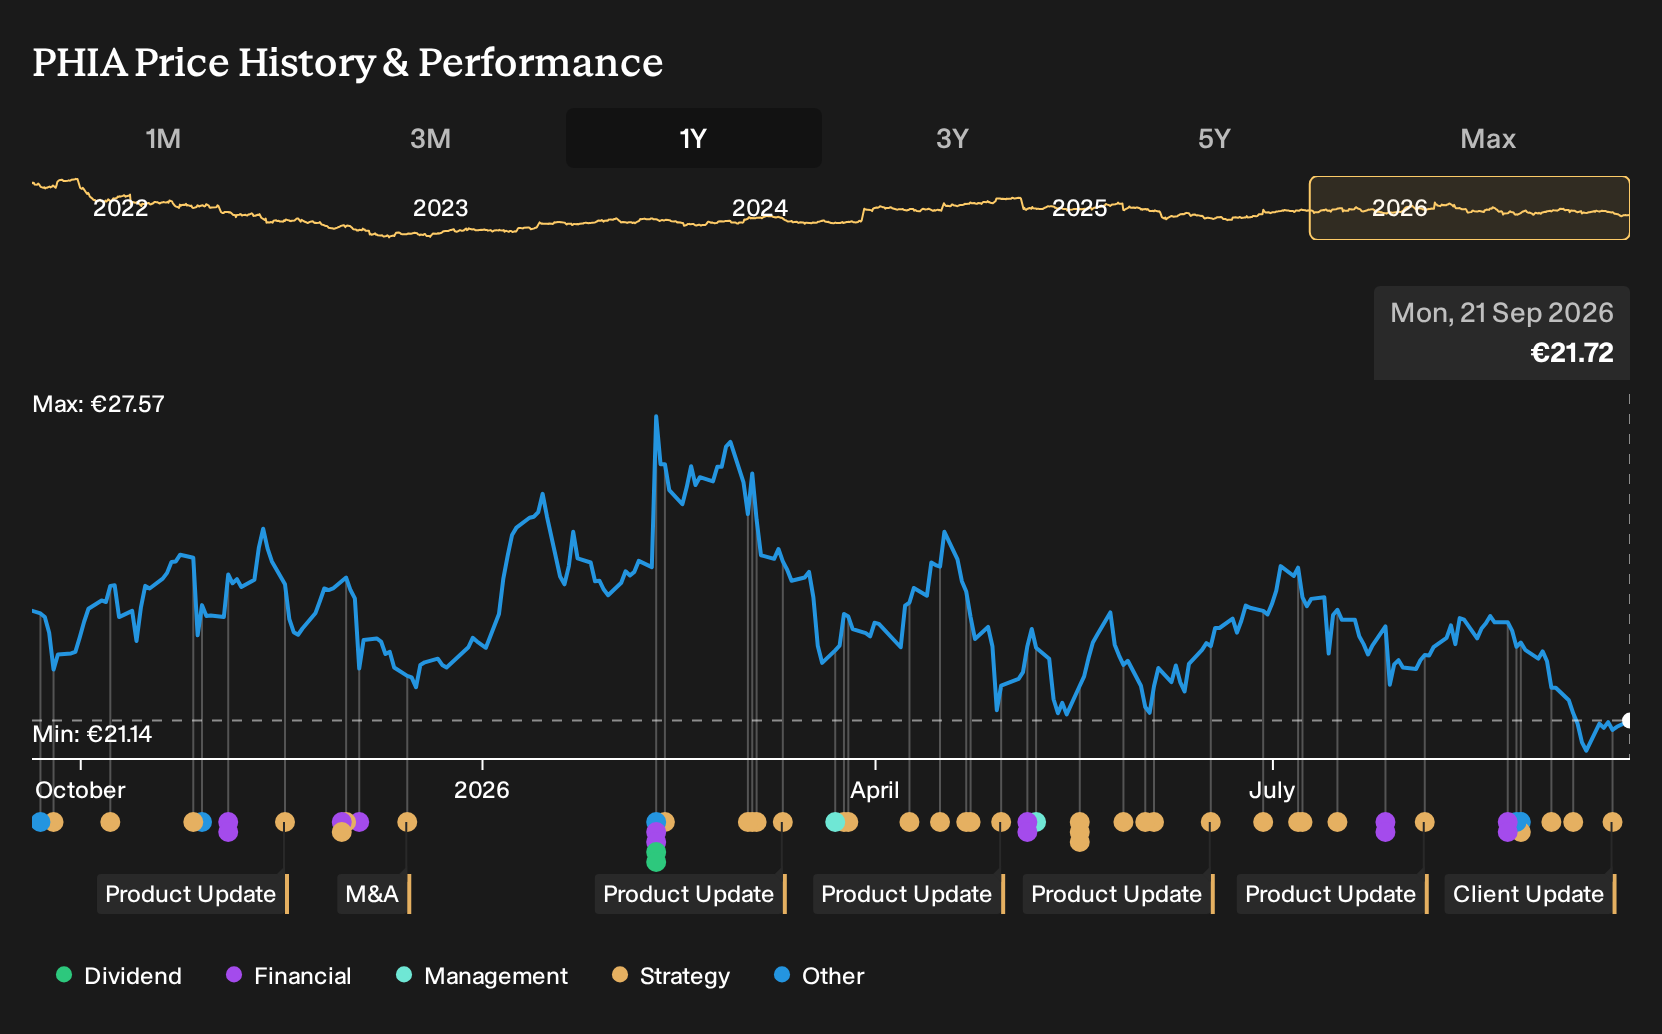Click the purple Financial dot pair in October
The image size is (1662, 1034).
[x=228, y=827]
